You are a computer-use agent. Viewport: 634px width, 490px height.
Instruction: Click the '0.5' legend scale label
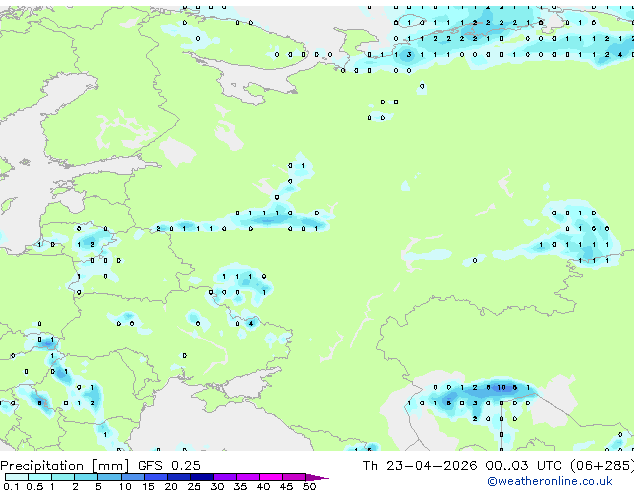(34, 486)
